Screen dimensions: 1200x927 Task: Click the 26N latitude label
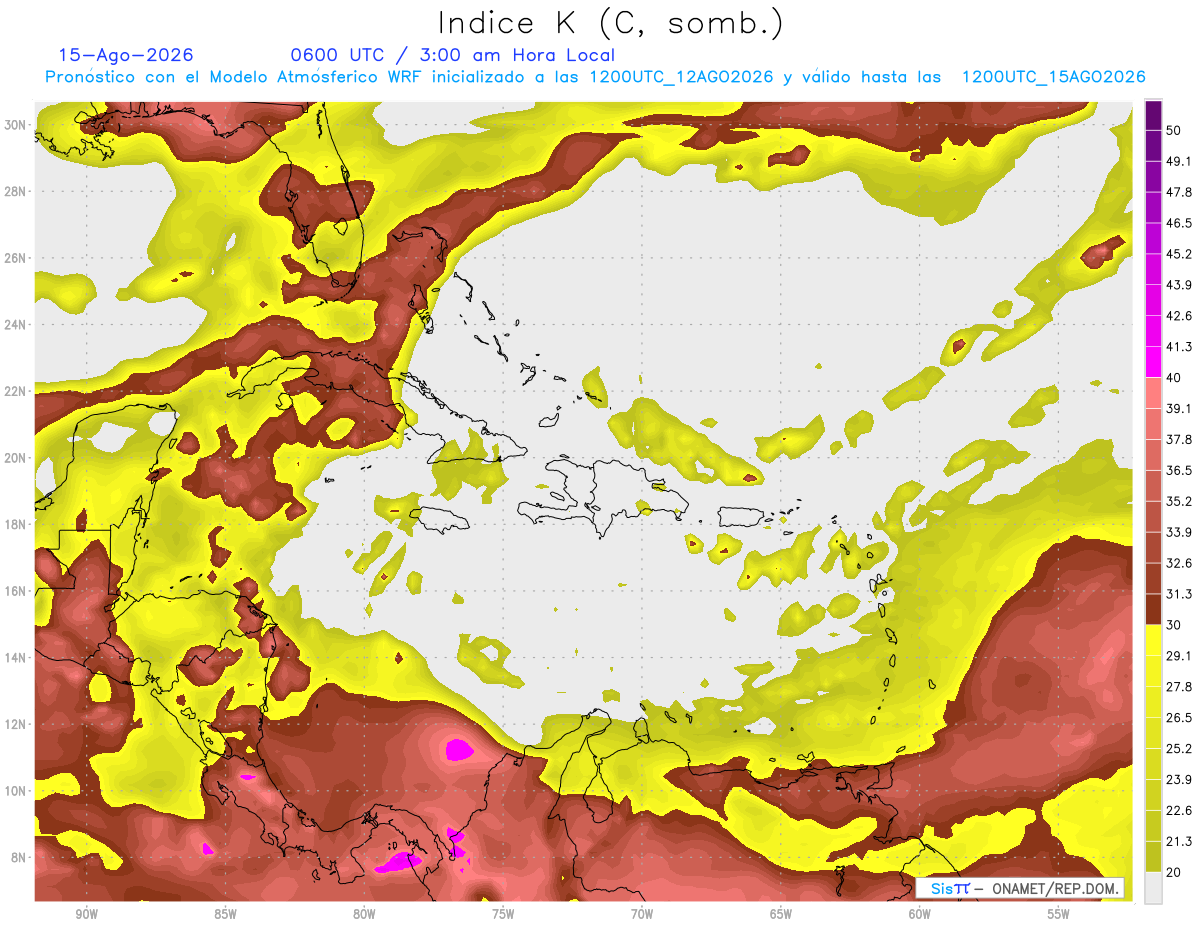click(x=16, y=258)
